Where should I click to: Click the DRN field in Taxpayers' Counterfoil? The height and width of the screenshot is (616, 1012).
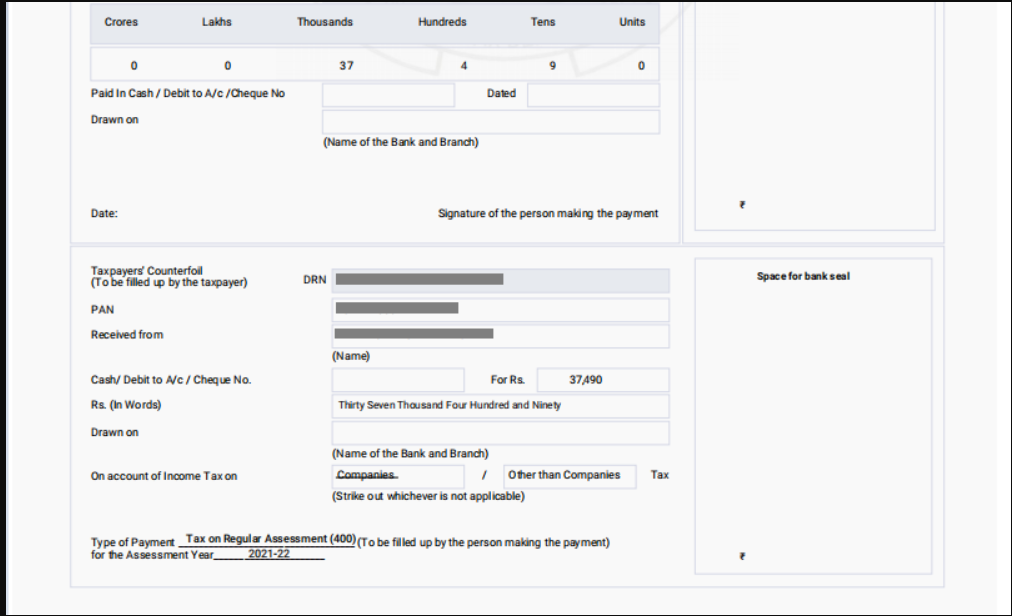click(x=500, y=280)
